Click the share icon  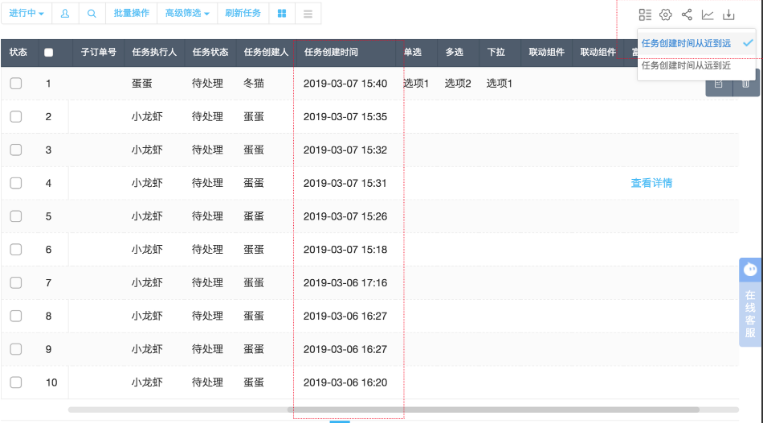pyautogui.click(x=686, y=14)
